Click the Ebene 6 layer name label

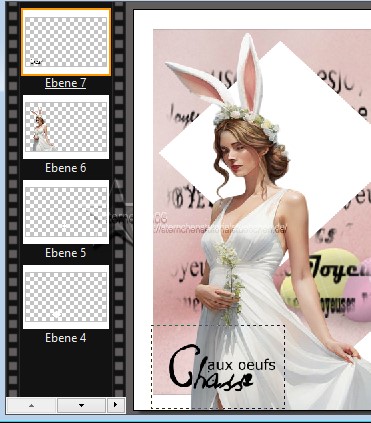pos(66,168)
